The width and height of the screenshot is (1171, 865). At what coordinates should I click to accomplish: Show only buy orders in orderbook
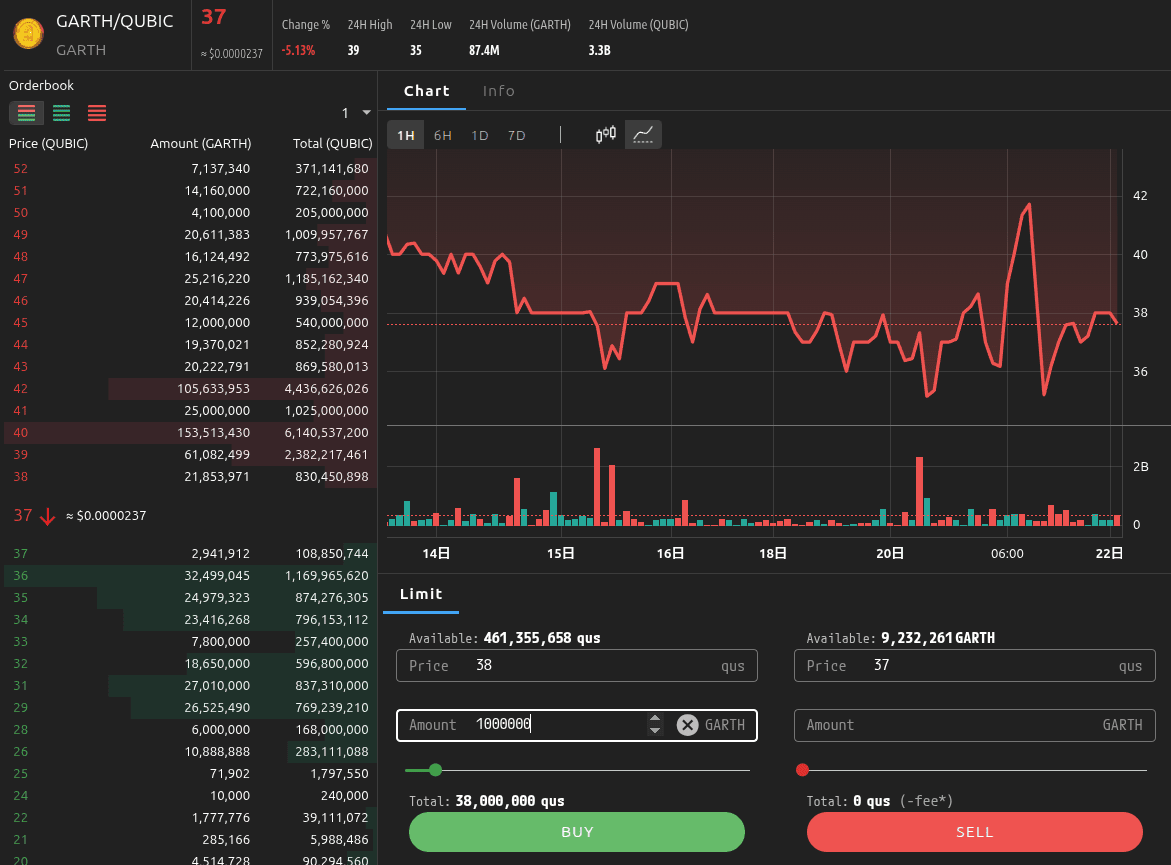click(61, 113)
